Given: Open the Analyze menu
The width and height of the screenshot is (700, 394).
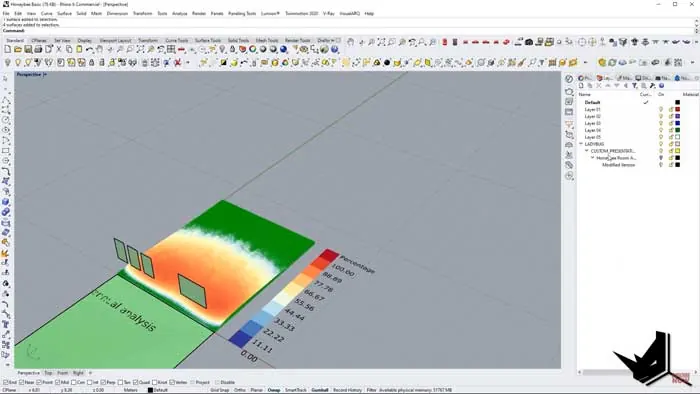Looking at the screenshot, I should click(x=179, y=13).
